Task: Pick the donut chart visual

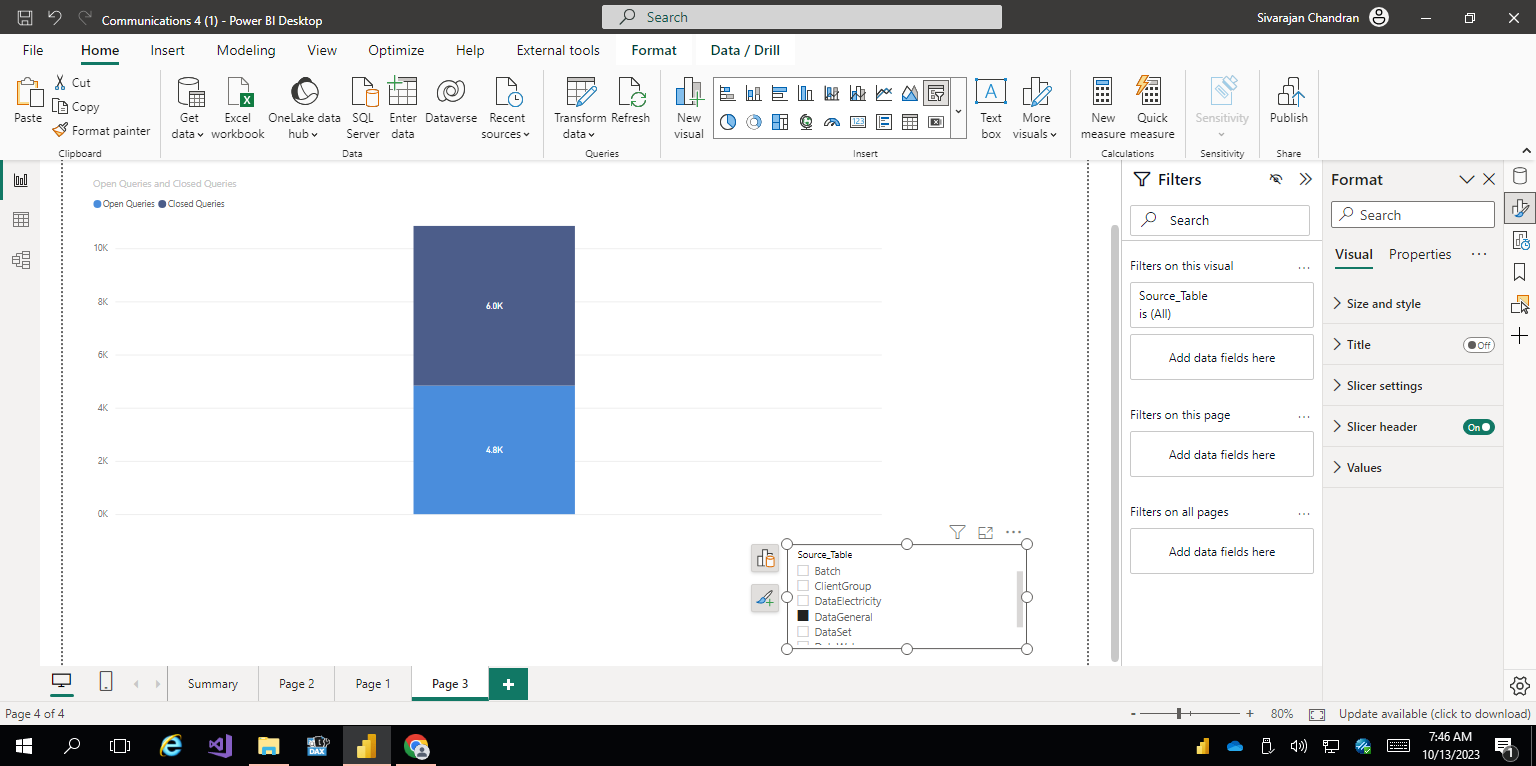Action: point(754,122)
